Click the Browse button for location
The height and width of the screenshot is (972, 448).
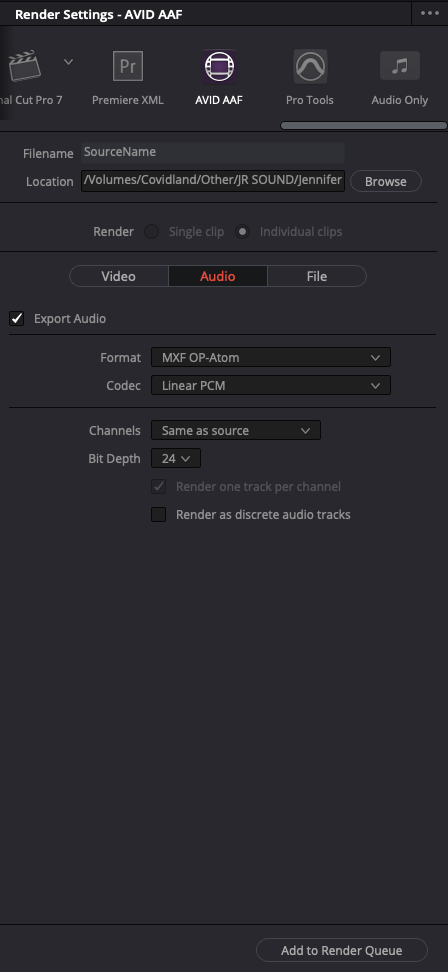pyautogui.click(x=386, y=182)
